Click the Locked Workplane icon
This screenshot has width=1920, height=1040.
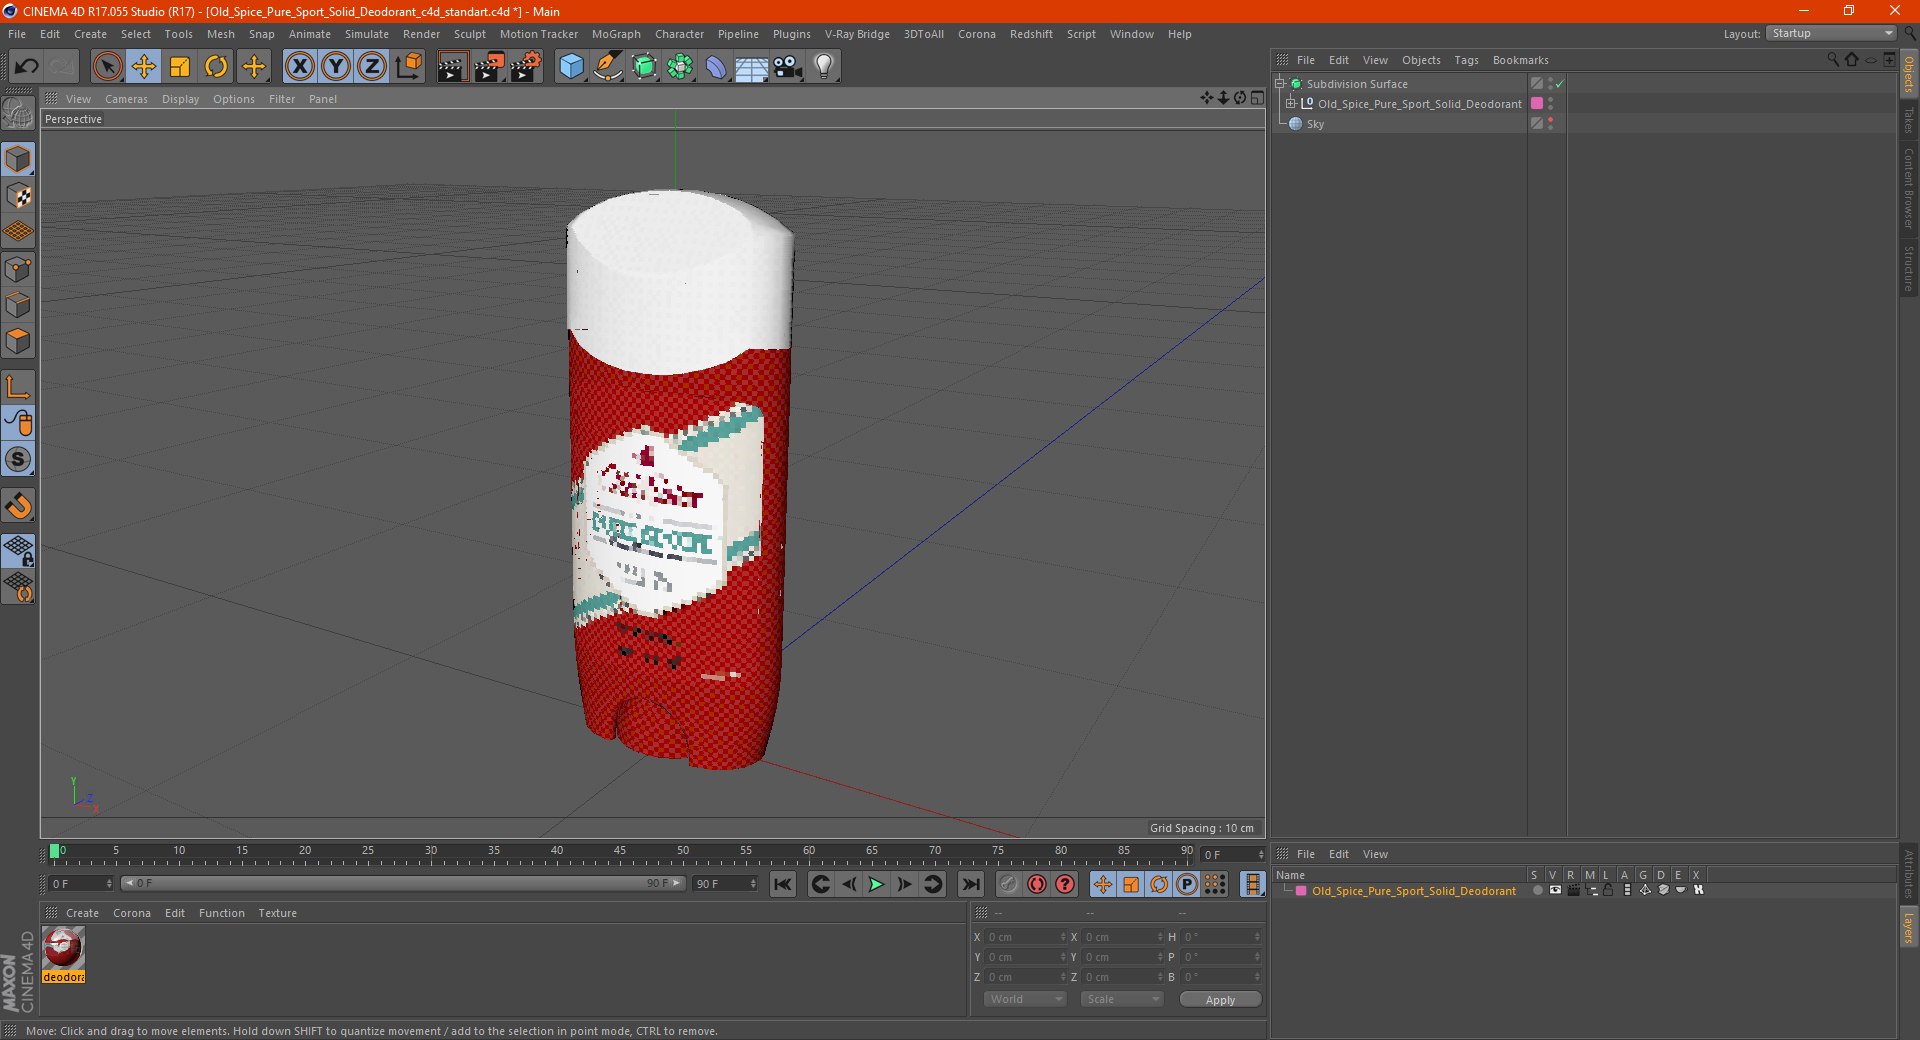point(18,551)
